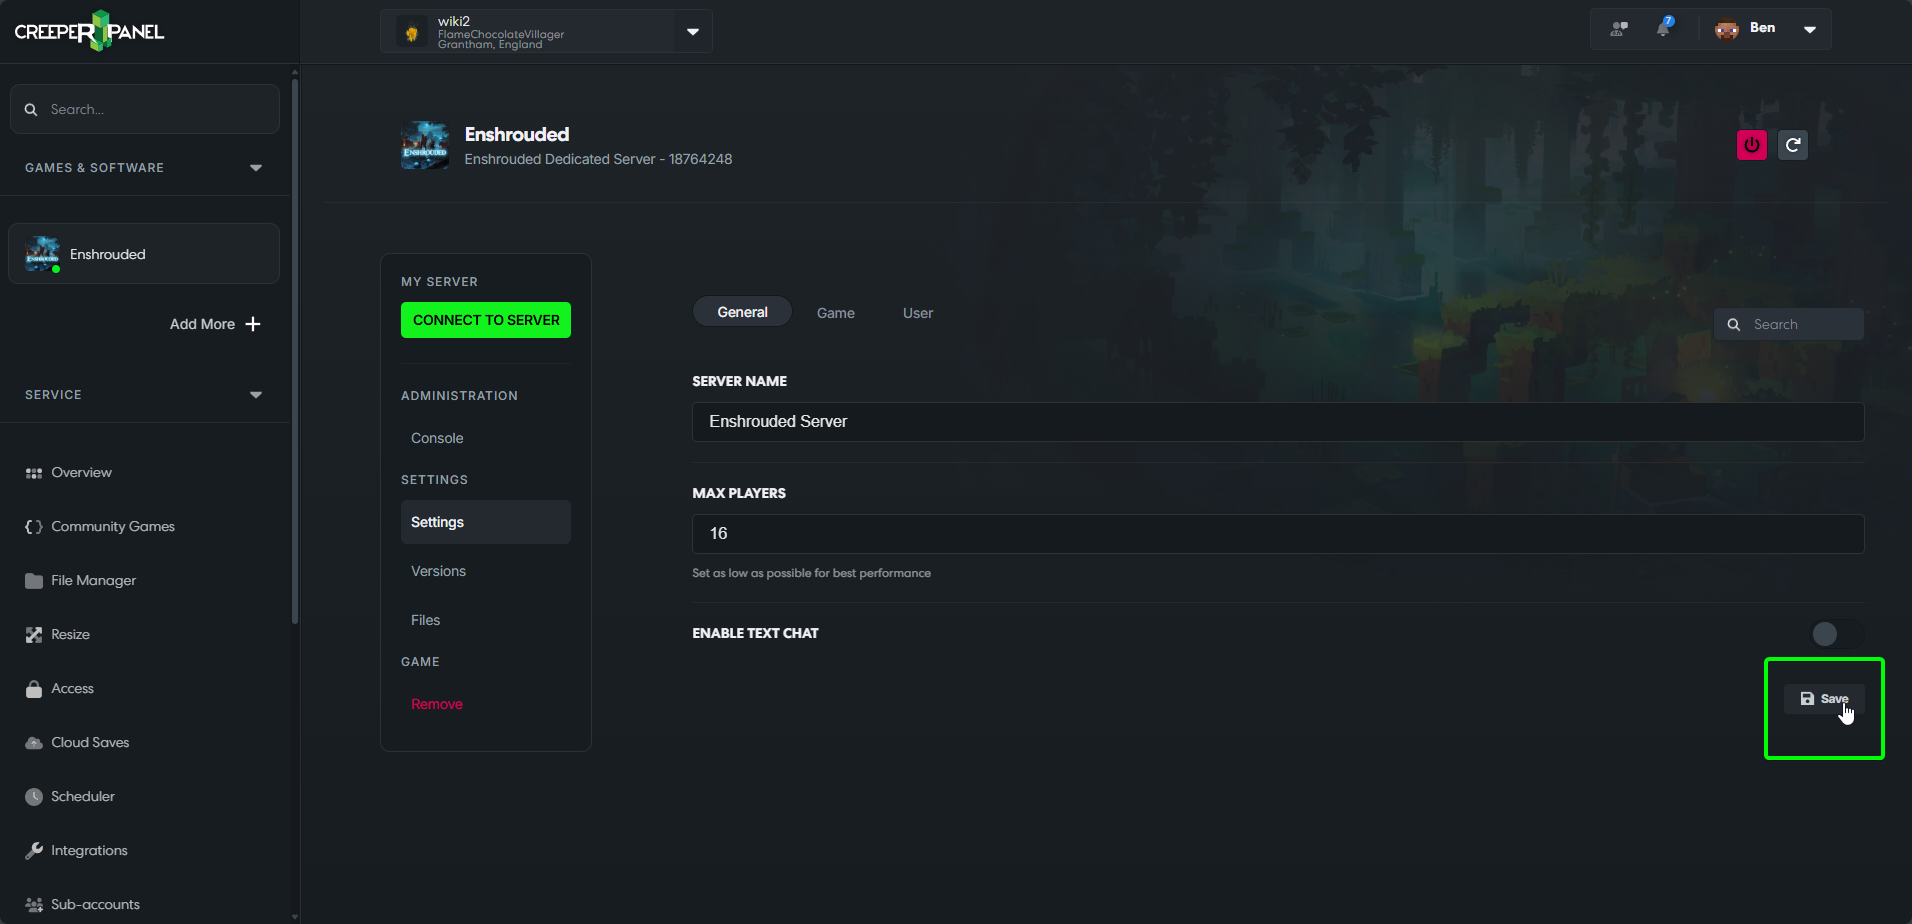The width and height of the screenshot is (1912, 924).
Task: Click the red Remove link
Action: click(437, 704)
